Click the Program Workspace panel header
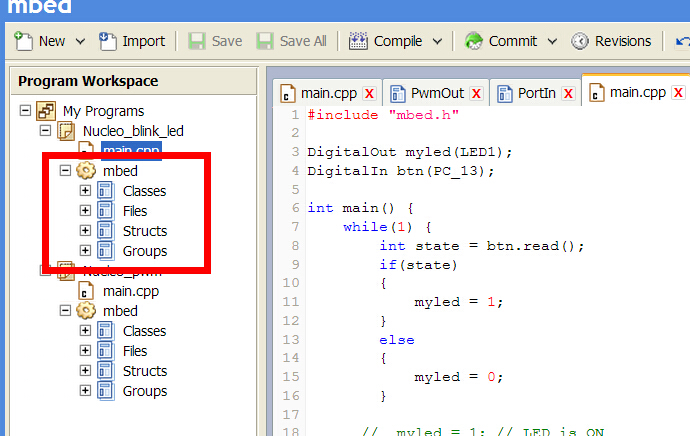Screen dimensions: 690x436 click(x=134, y=81)
